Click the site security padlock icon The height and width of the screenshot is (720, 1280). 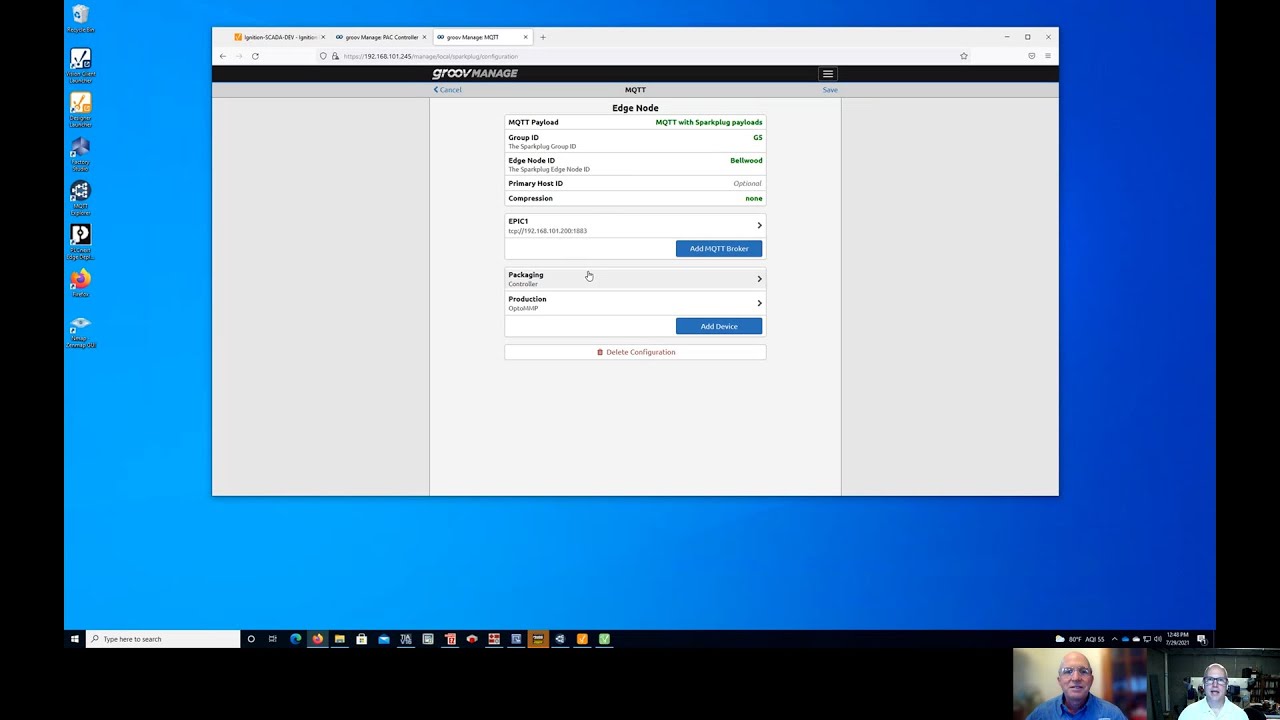pos(334,56)
